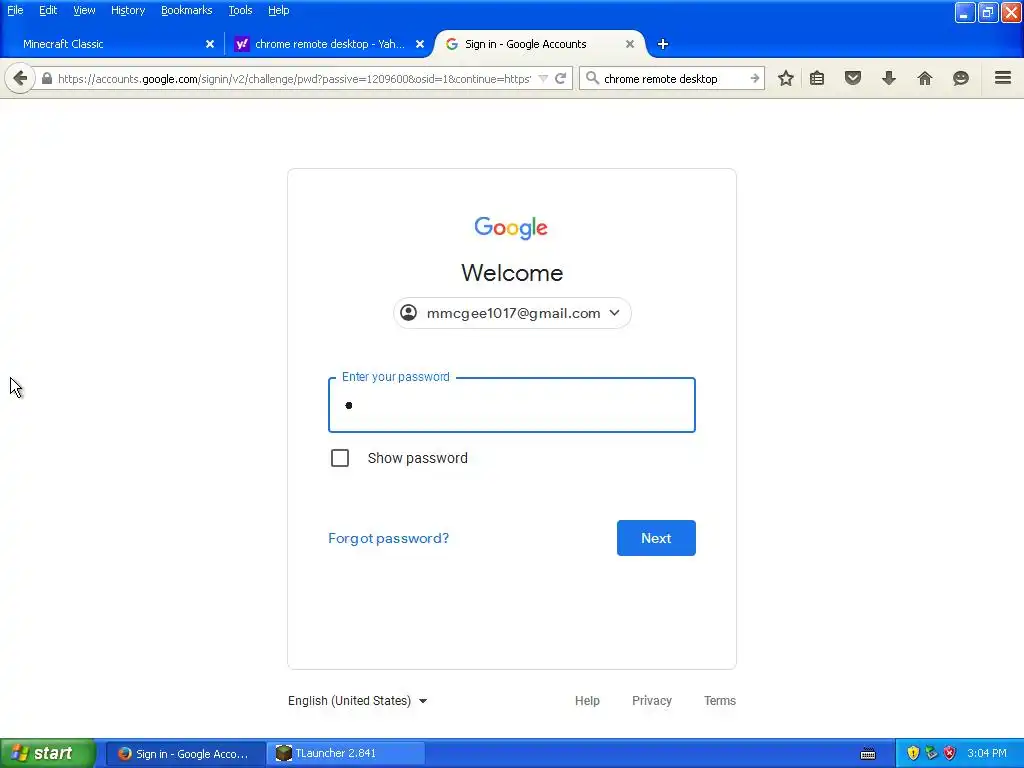Submit search with the go arrow
The width and height of the screenshot is (1024, 768).
(x=754, y=78)
